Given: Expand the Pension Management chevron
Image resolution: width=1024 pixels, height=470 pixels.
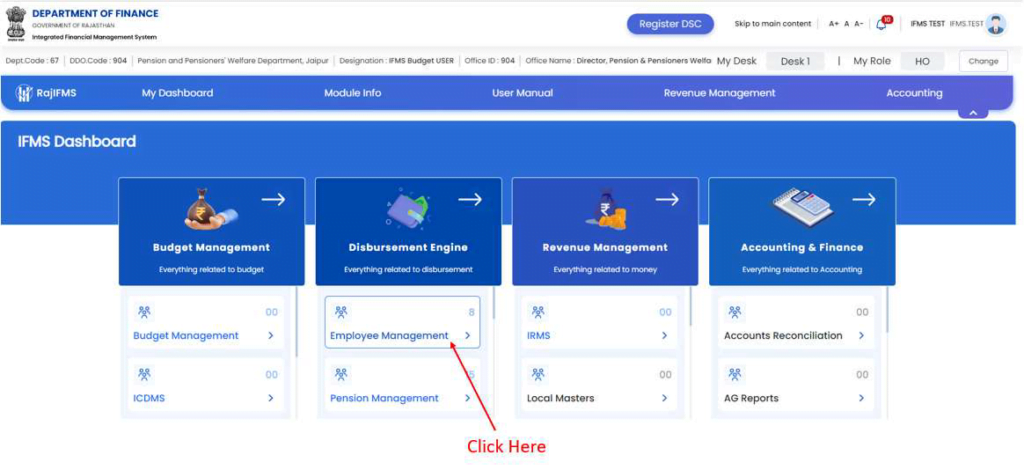Looking at the screenshot, I should click(x=468, y=398).
